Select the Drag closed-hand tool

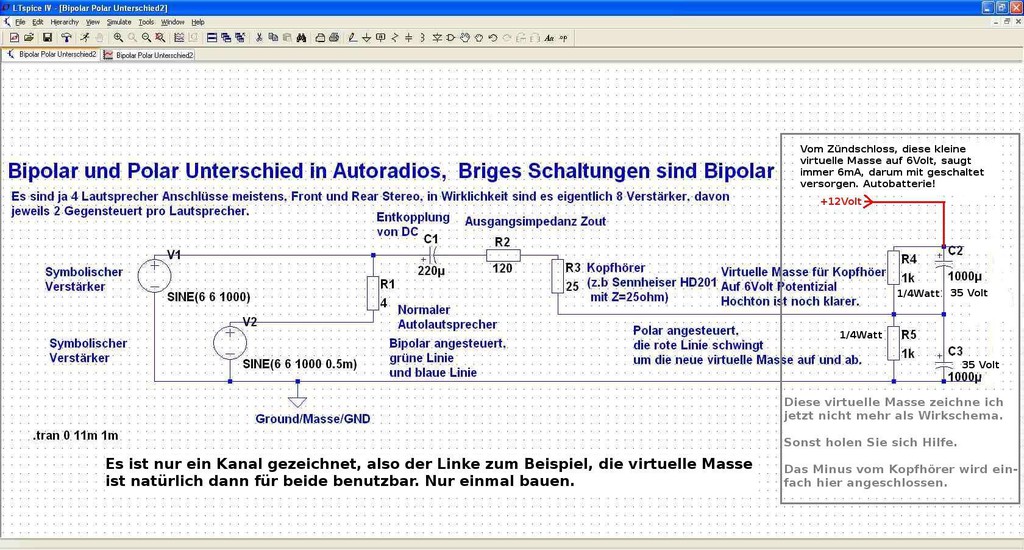[x=480, y=38]
